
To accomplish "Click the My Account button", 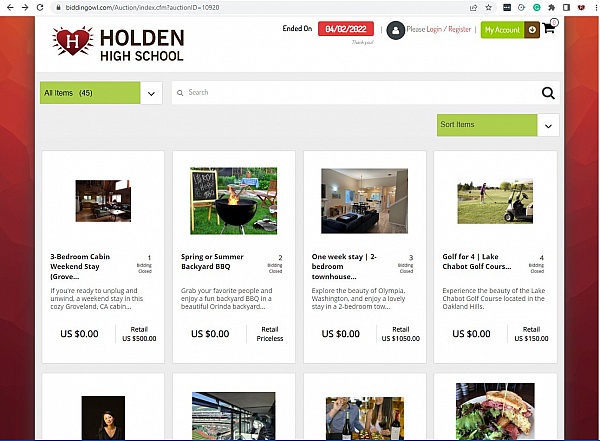I will 502,29.
